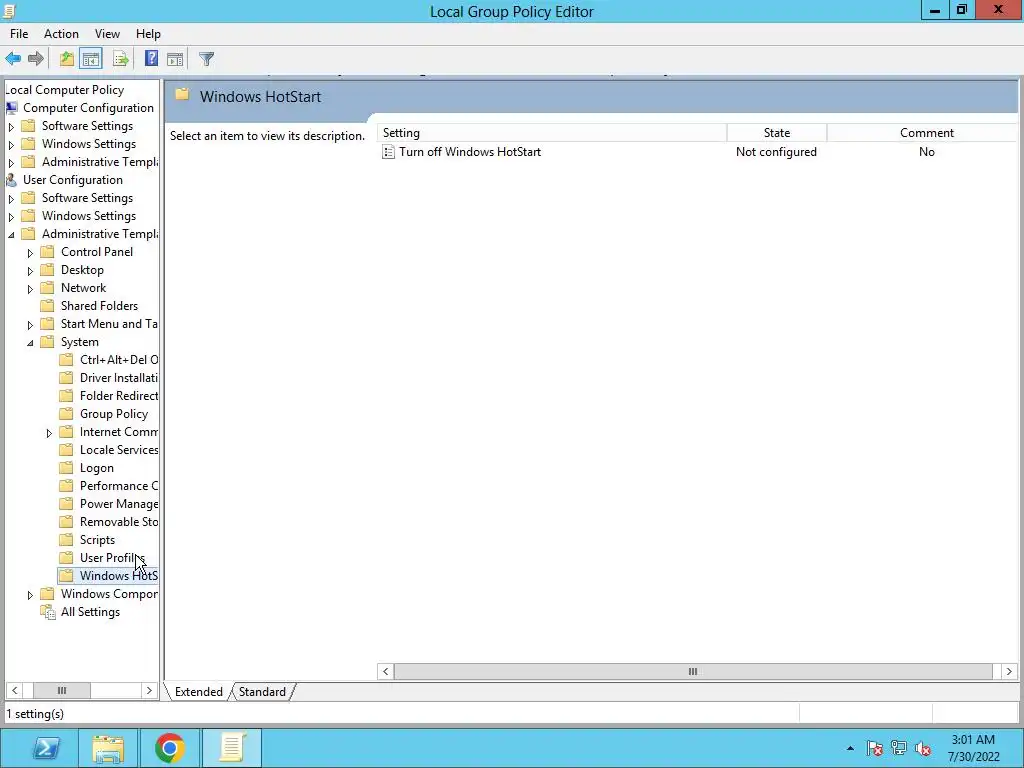Click the Forward arrow in toolbar
Screen dimensions: 1024x768
36,59
